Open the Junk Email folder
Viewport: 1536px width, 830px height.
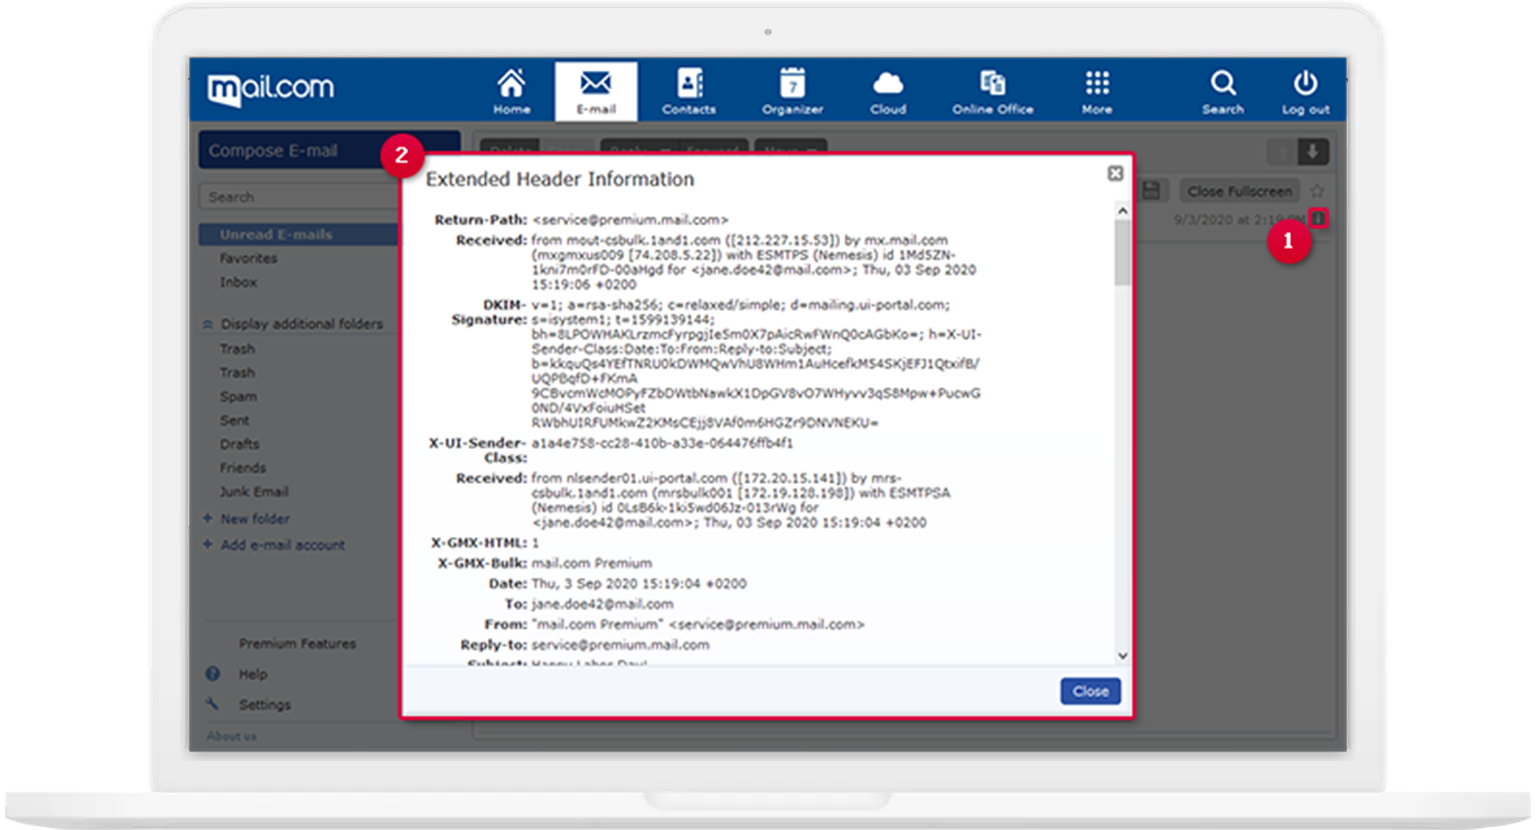coord(254,492)
